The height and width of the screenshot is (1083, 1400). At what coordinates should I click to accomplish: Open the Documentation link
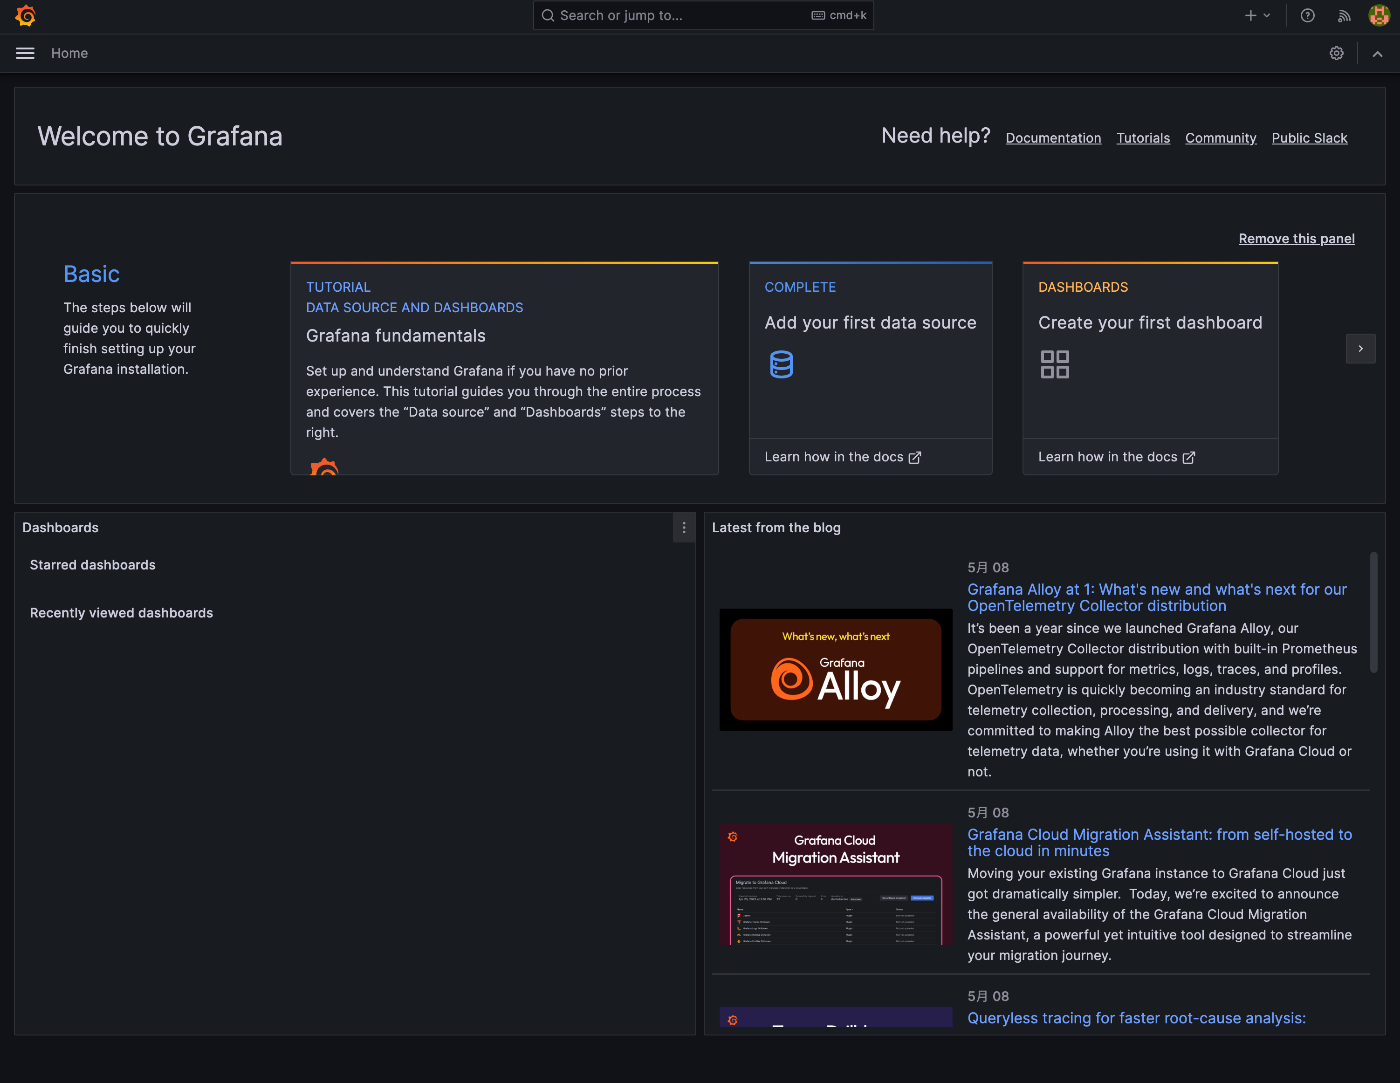tap(1053, 138)
